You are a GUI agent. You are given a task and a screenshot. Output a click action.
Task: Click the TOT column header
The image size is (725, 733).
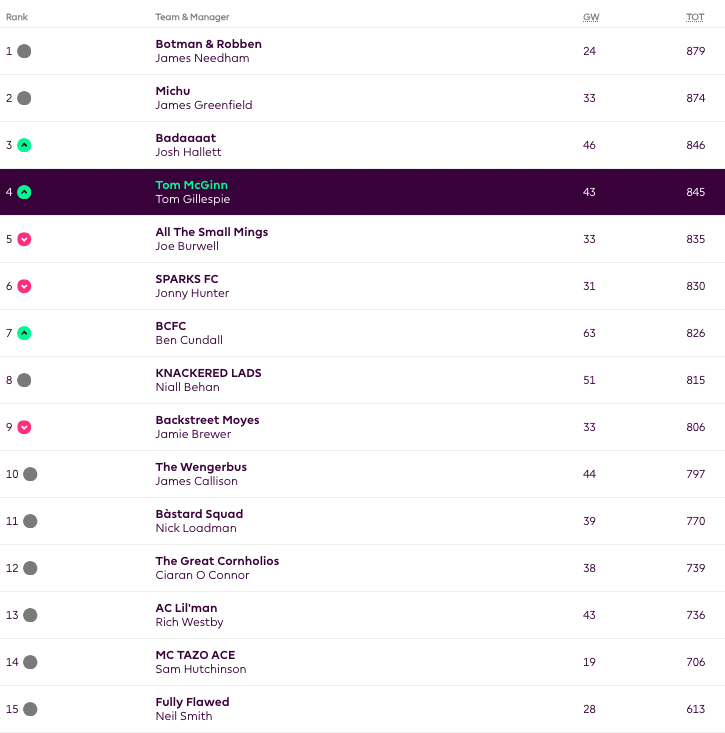point(695,17)
